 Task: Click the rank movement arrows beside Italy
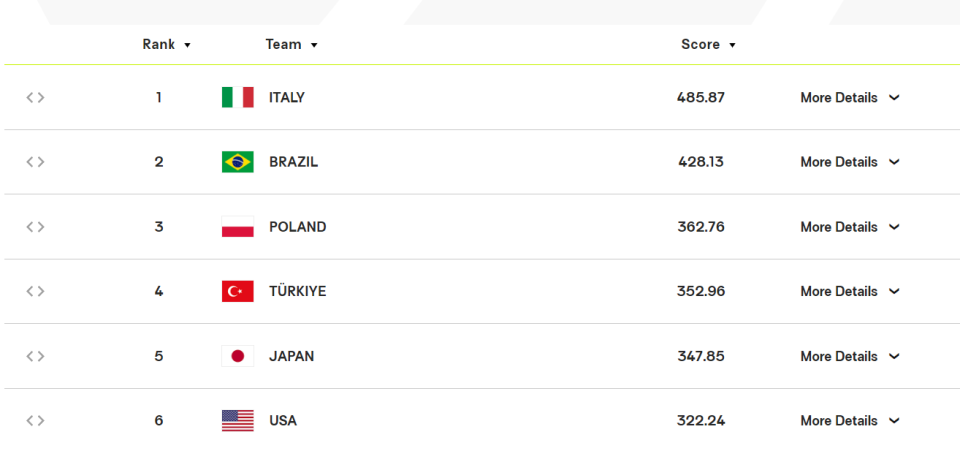tap(36, 97)
